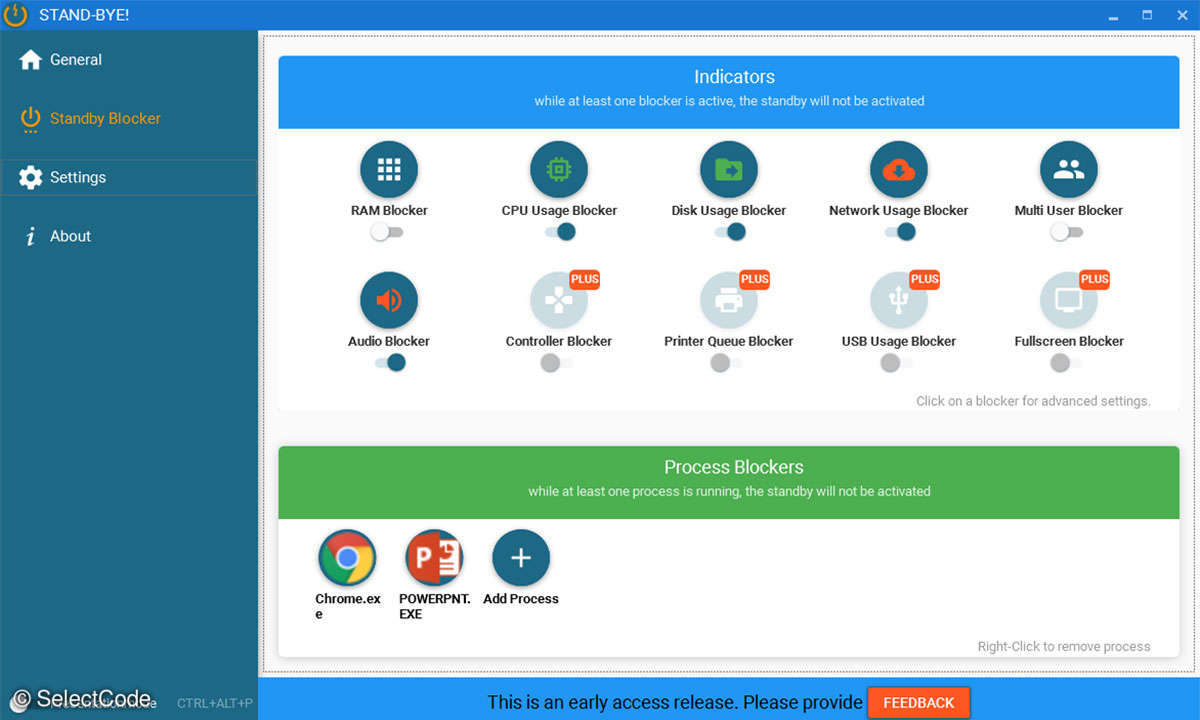1200x720 pixels.
Task: Enable the Multi User Blocker switch
Action: [1067, 232]
